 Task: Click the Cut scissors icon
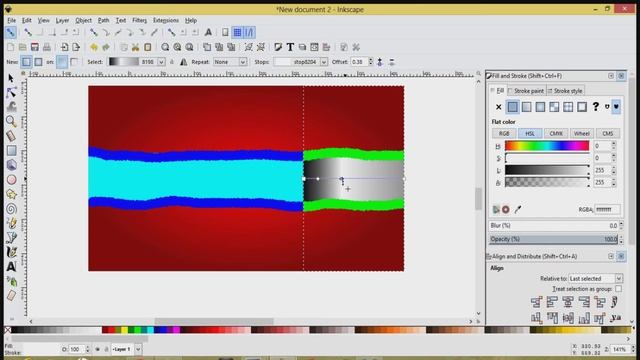click(x=136, y=47)
